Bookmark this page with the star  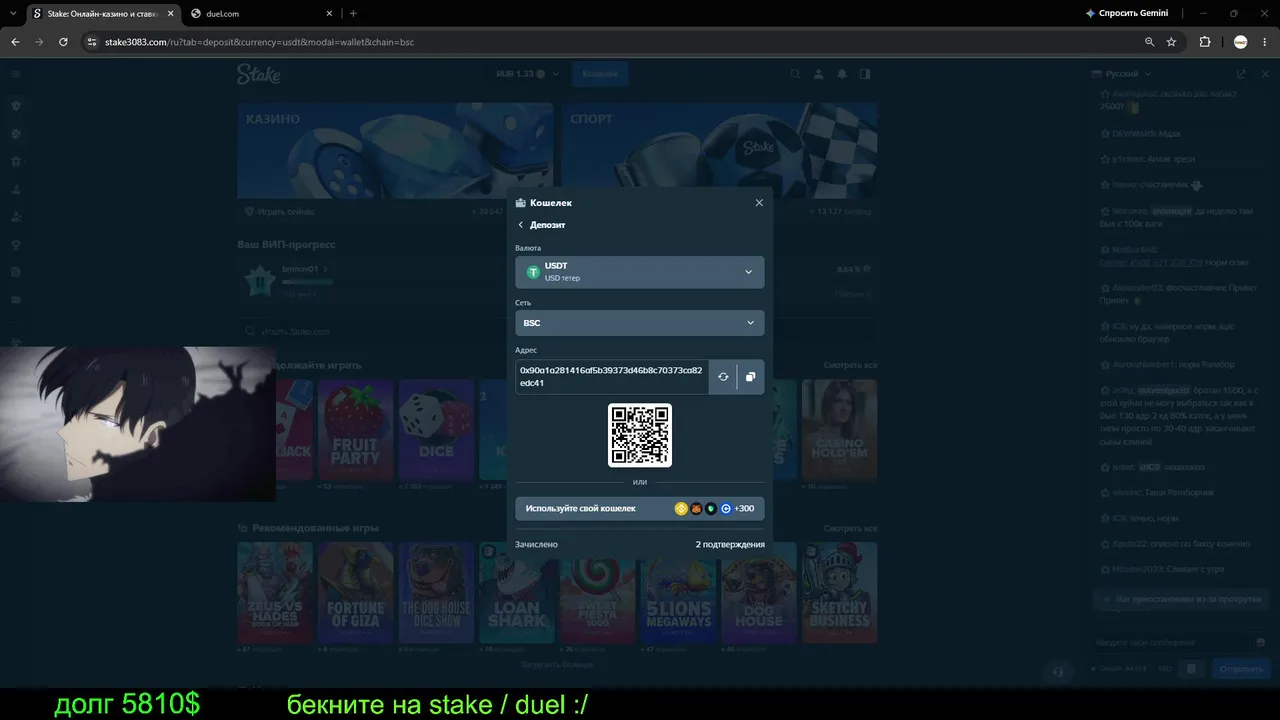pyautogui.click(x=1171, y=42)
